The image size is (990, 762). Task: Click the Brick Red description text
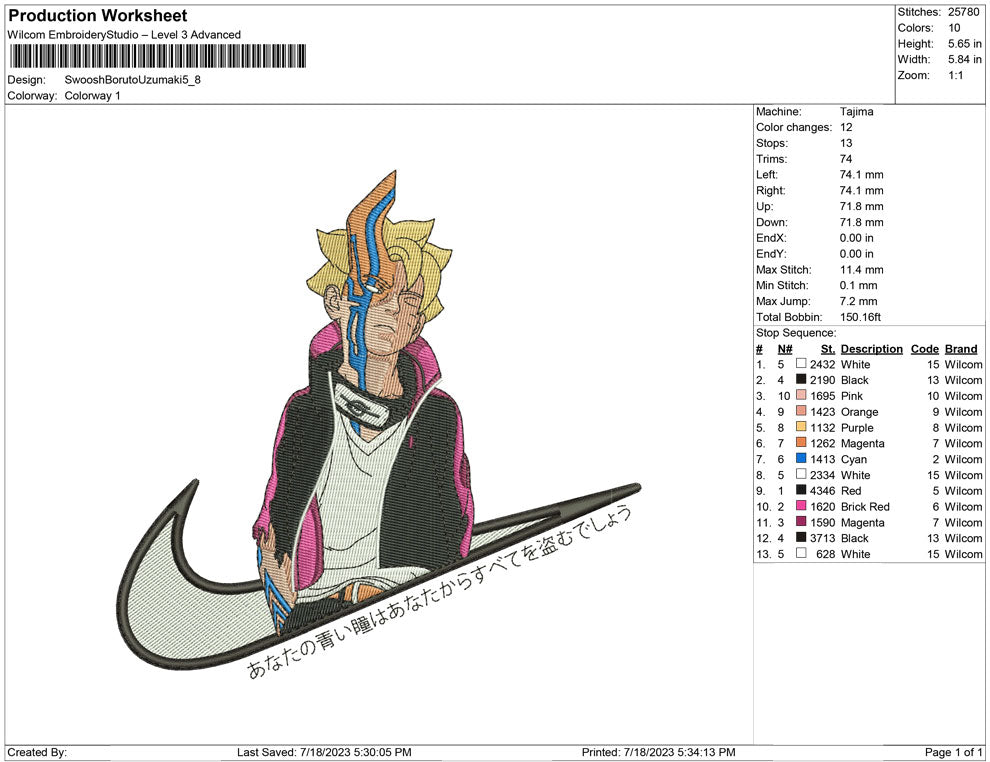pos(865,506)
